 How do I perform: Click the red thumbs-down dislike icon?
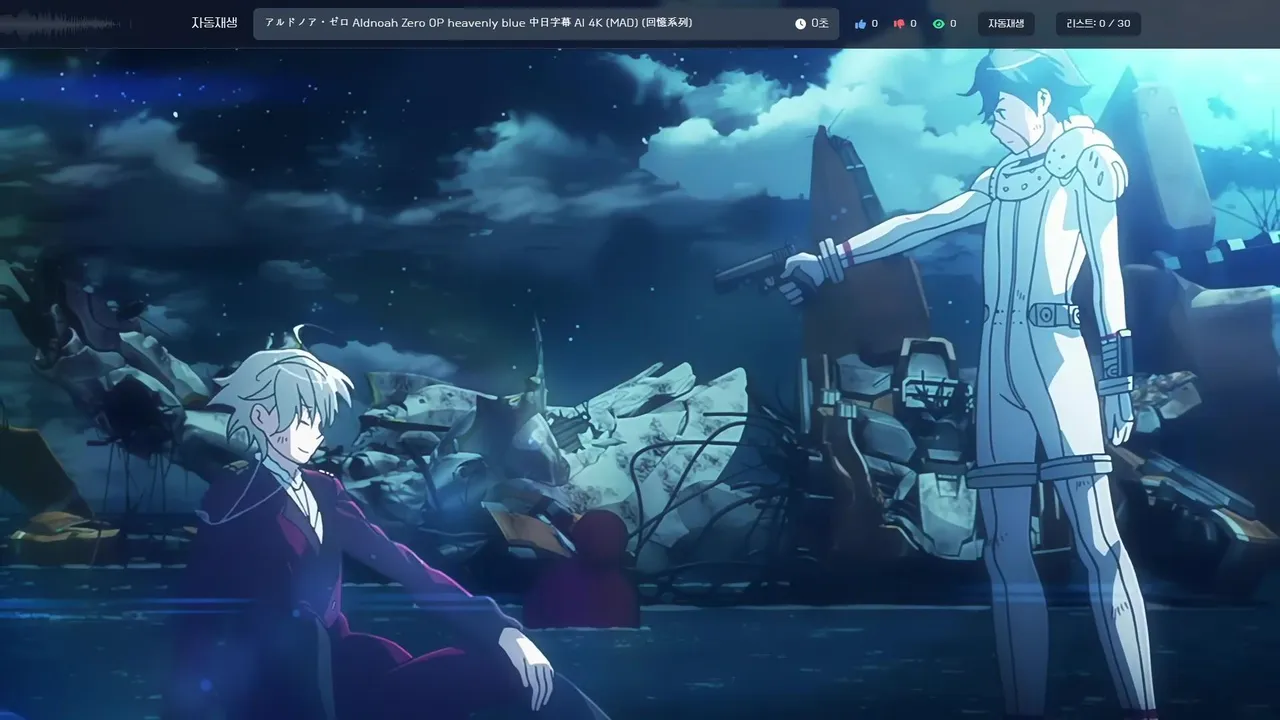pyautogui.click(x=899, y=24)
